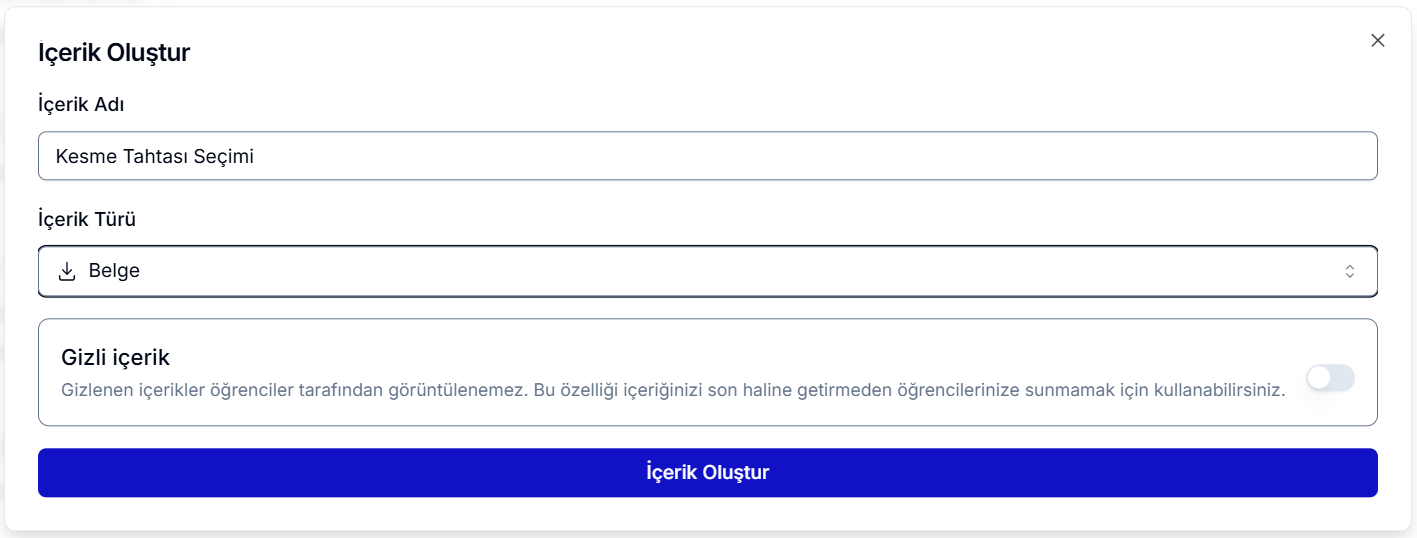Enable the Gizli içerik toggle

(x=1330, y=377)
